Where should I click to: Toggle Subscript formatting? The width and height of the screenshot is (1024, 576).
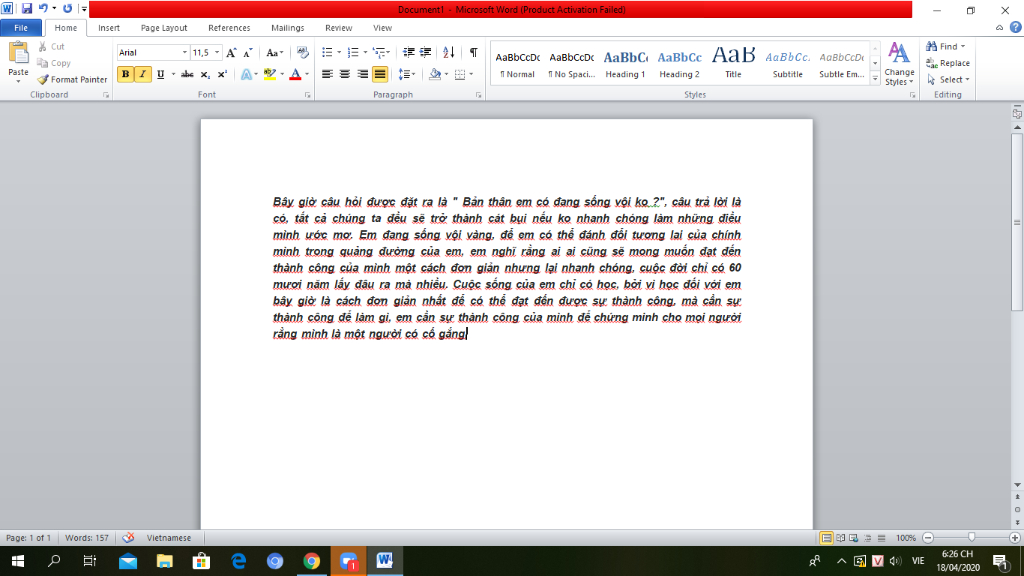click(x=204, y=74)
